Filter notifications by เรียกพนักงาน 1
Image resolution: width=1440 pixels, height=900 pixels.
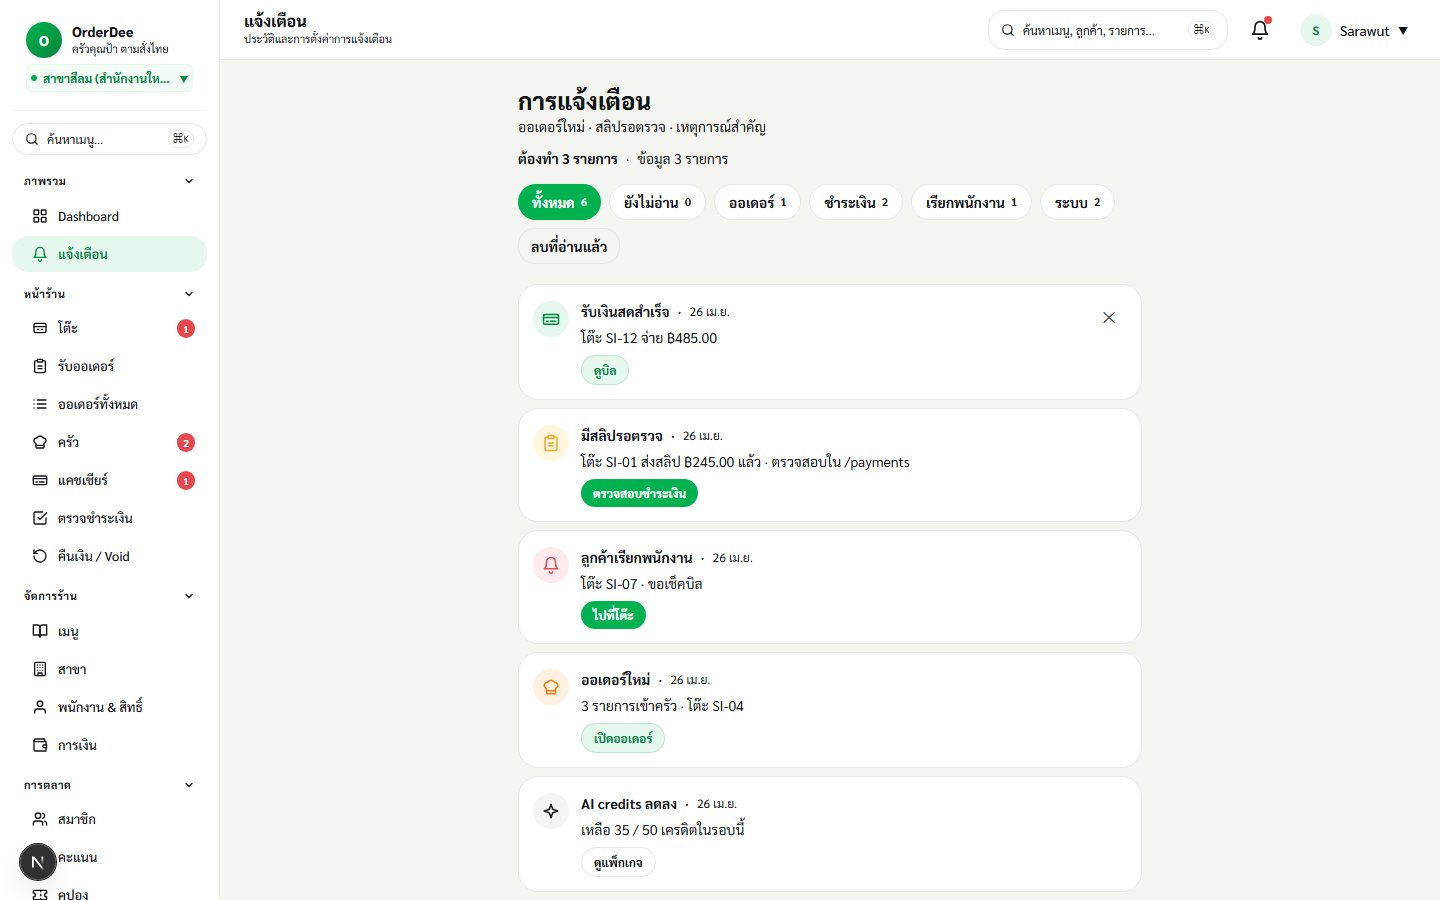click(971, 202)
